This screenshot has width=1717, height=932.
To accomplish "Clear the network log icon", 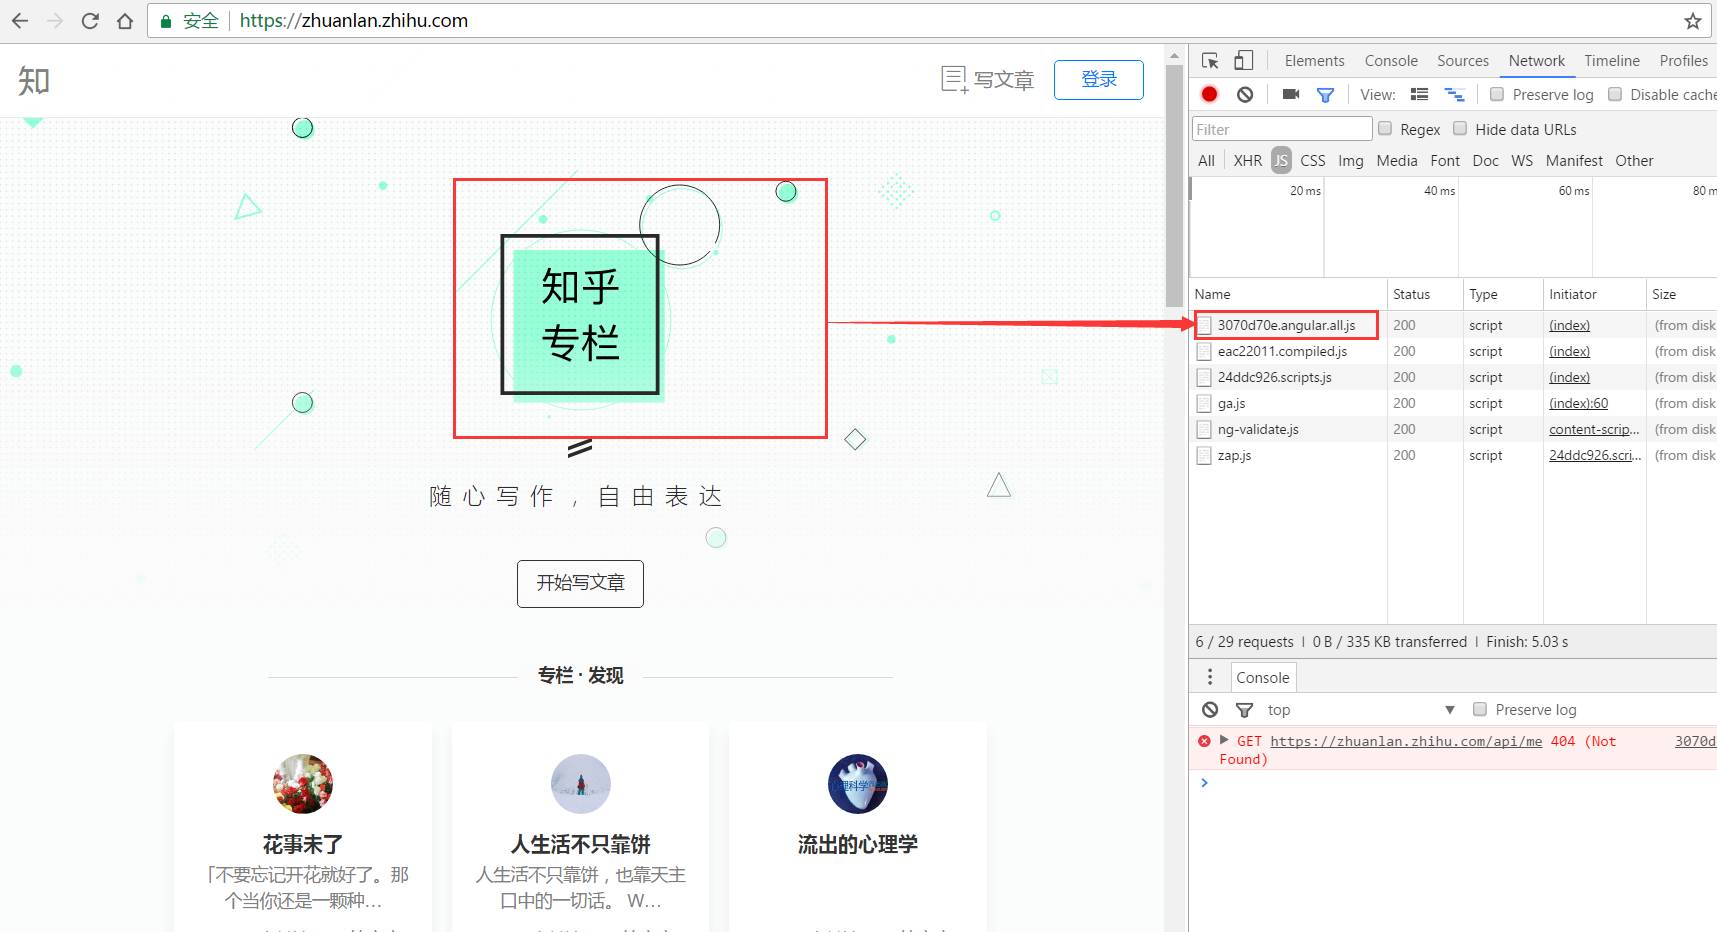I will [1245, 94].
